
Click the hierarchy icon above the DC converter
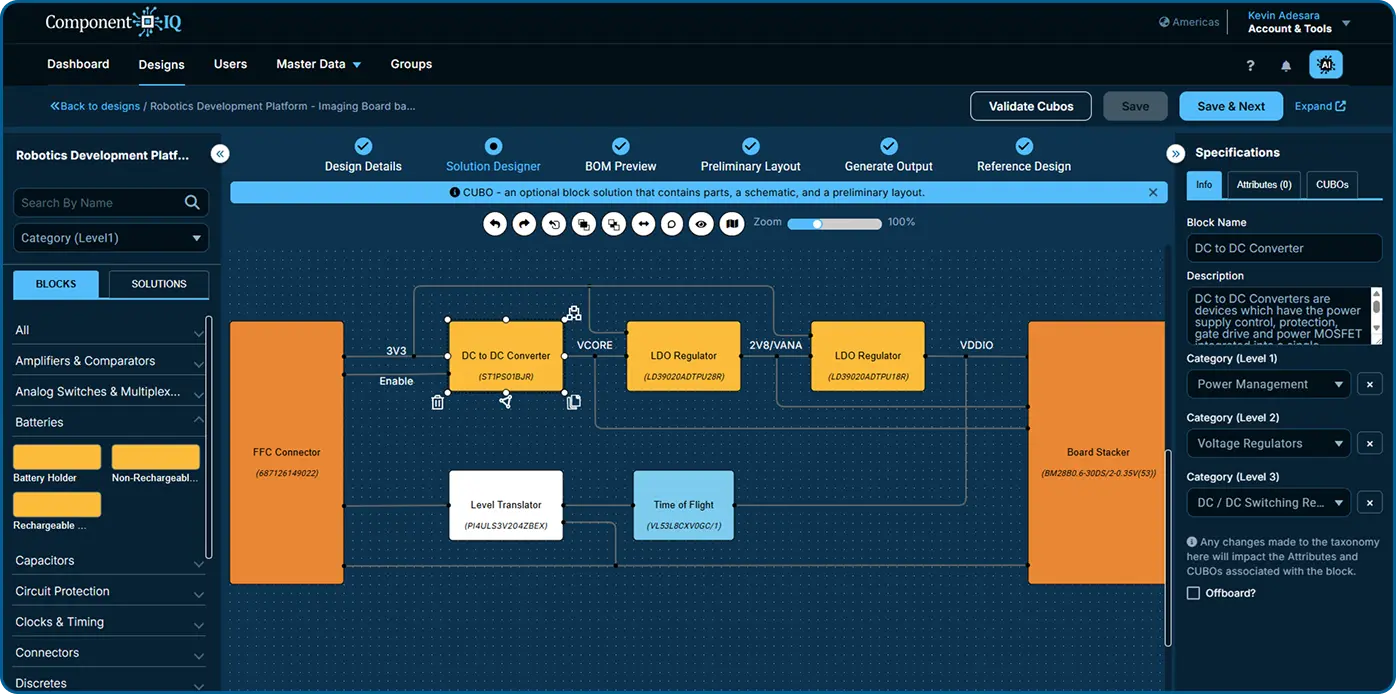click(x=572, y=313)
